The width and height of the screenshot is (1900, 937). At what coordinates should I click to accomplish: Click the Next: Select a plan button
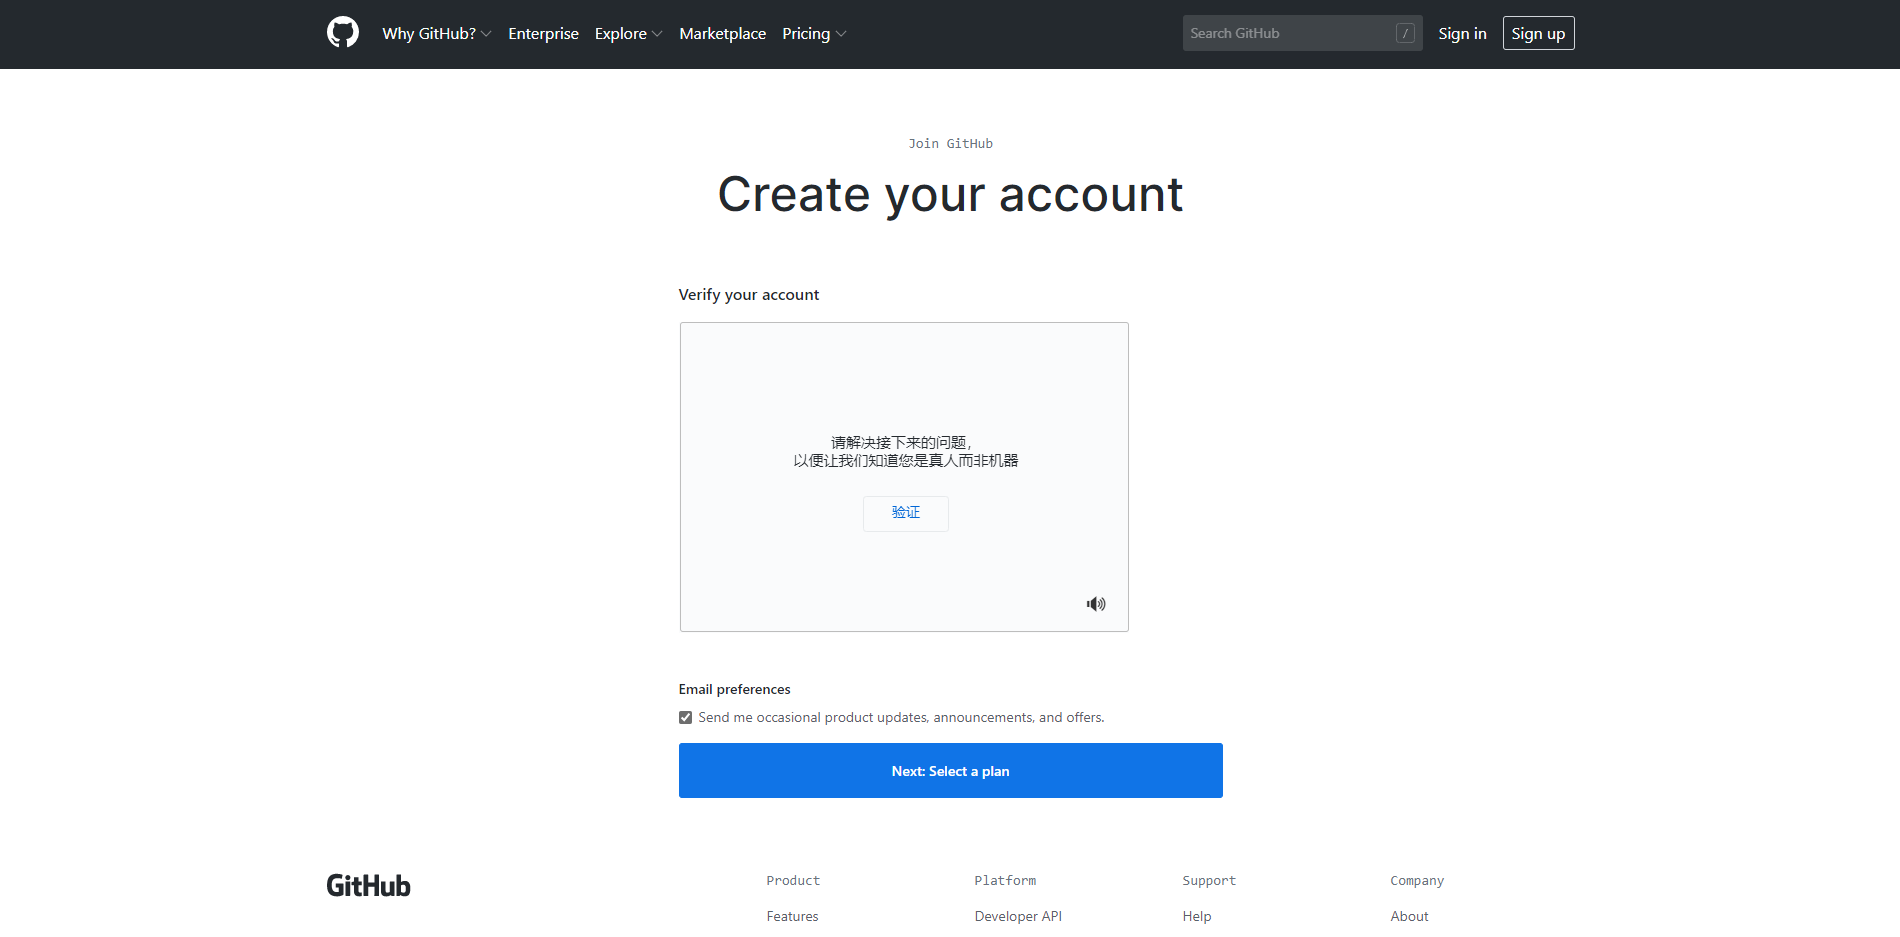[x=951, y=771]
